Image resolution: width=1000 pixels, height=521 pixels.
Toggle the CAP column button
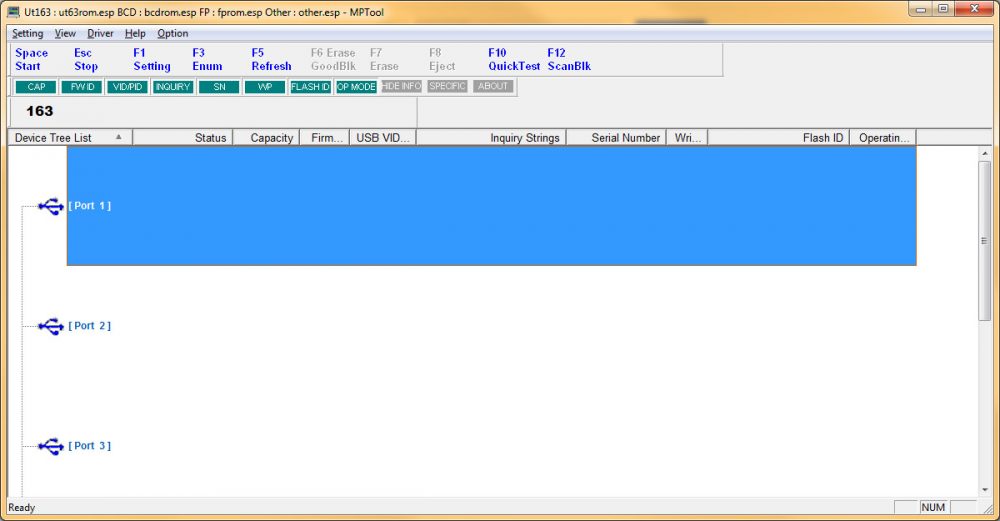(x=36, y=87)
